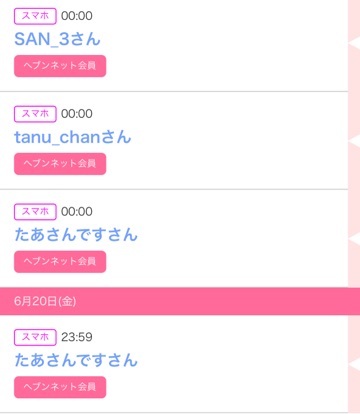Viewport: 360px width, 414px height.
Task: Click the 00:00 timestamp of SAN_3さん
Action: pos(77,16)
